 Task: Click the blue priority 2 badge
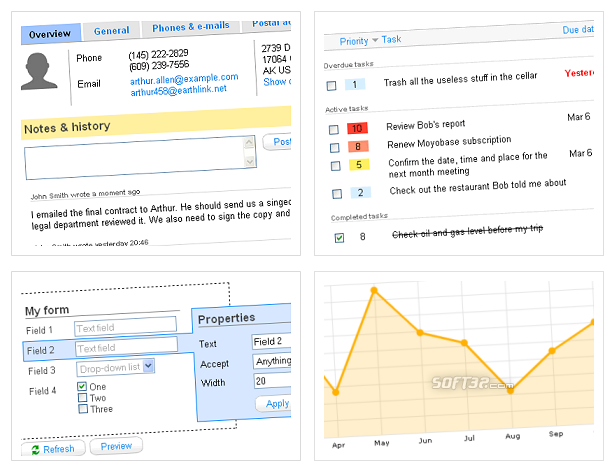[360, 193]
